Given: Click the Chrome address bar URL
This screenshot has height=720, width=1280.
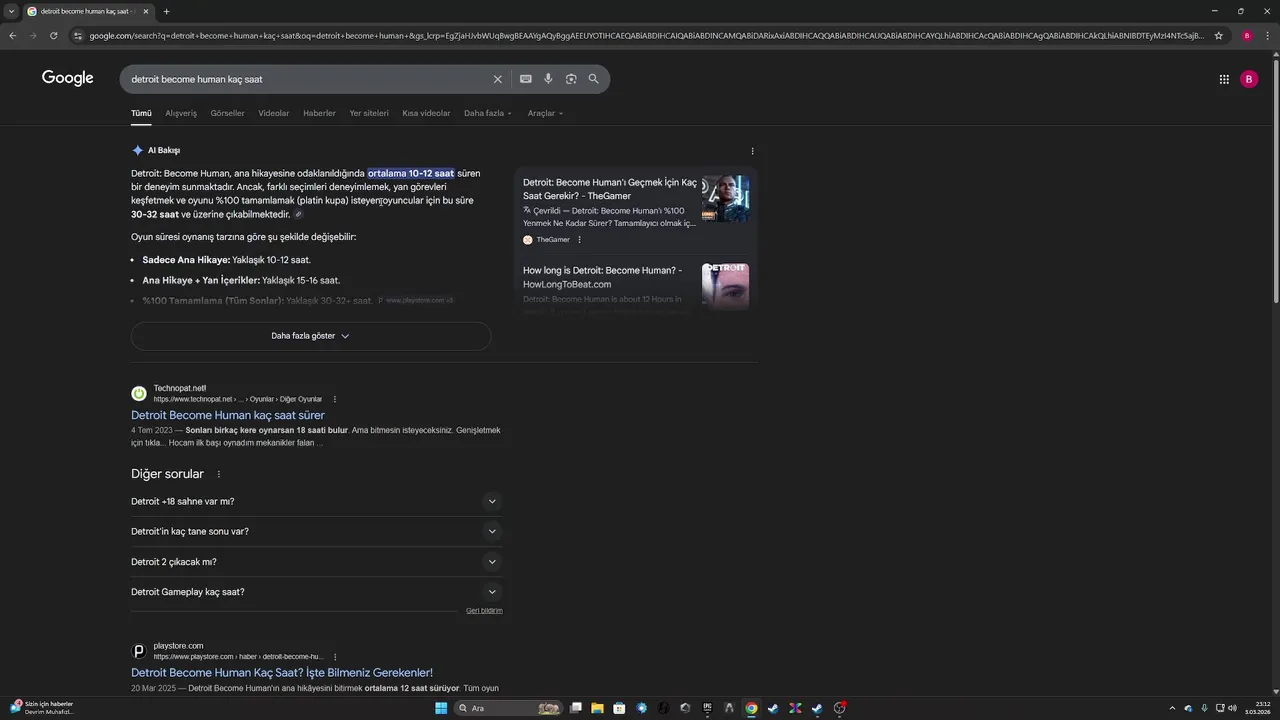Looking at the screenshot, I should pyautogui.click(x=646, y=35).
